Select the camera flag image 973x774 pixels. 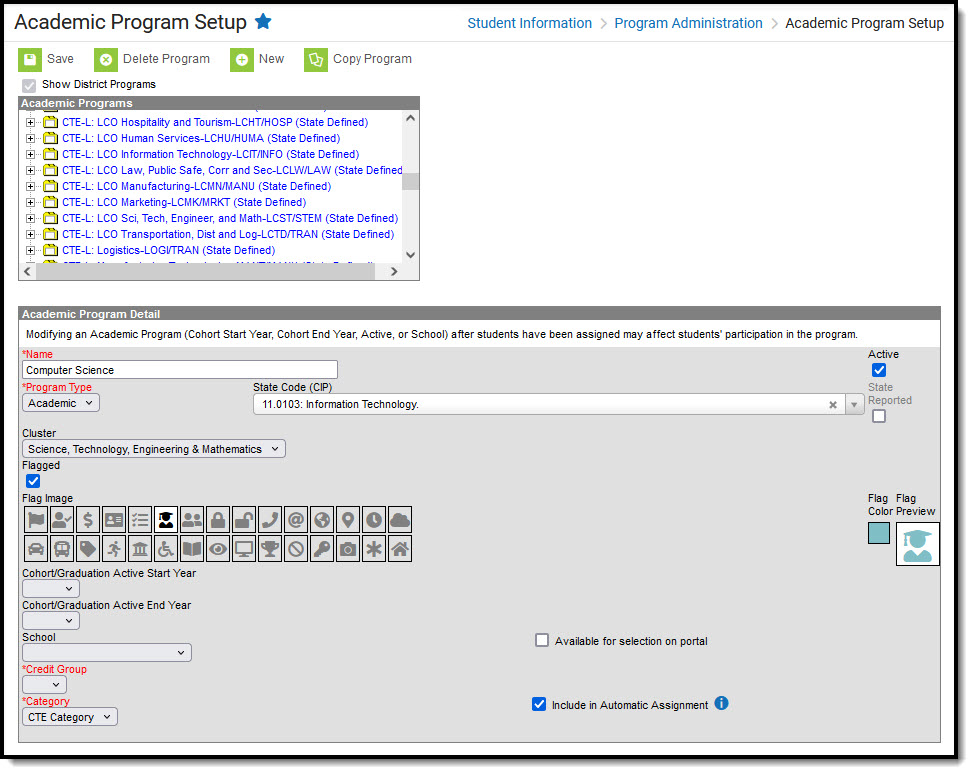point(349,549)
